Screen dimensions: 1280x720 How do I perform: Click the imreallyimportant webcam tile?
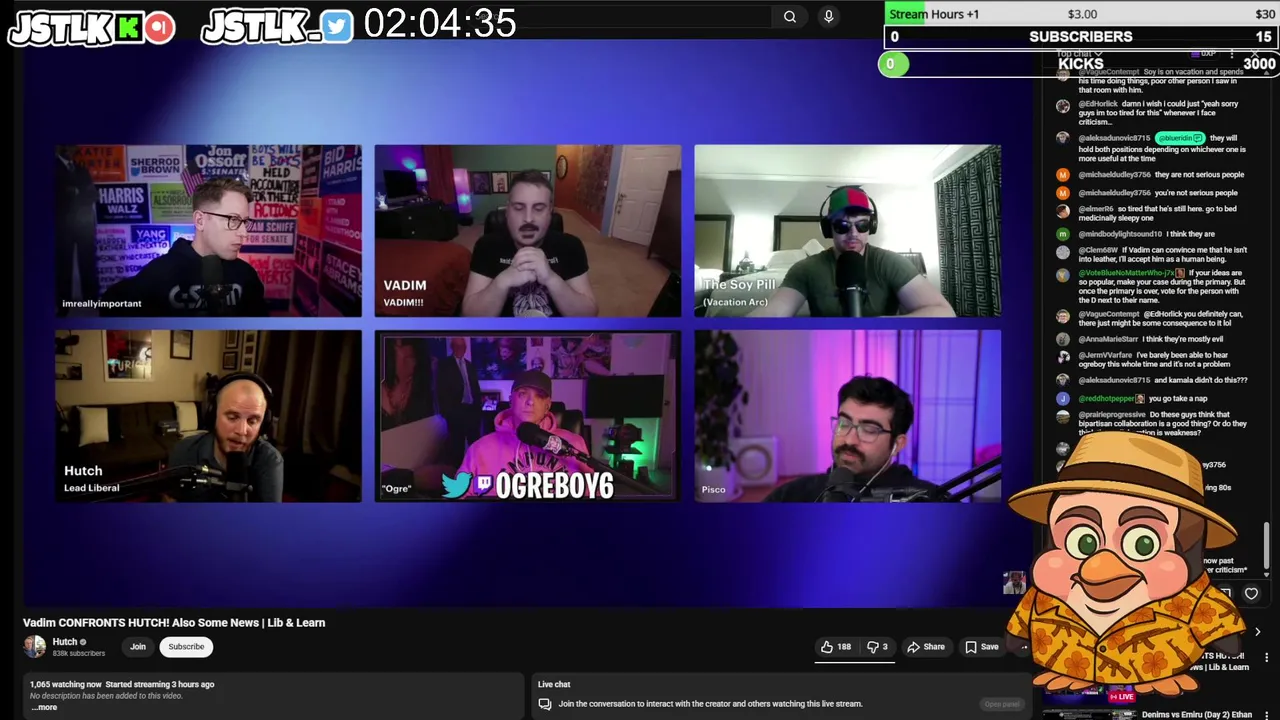click(x=208, y=231)
